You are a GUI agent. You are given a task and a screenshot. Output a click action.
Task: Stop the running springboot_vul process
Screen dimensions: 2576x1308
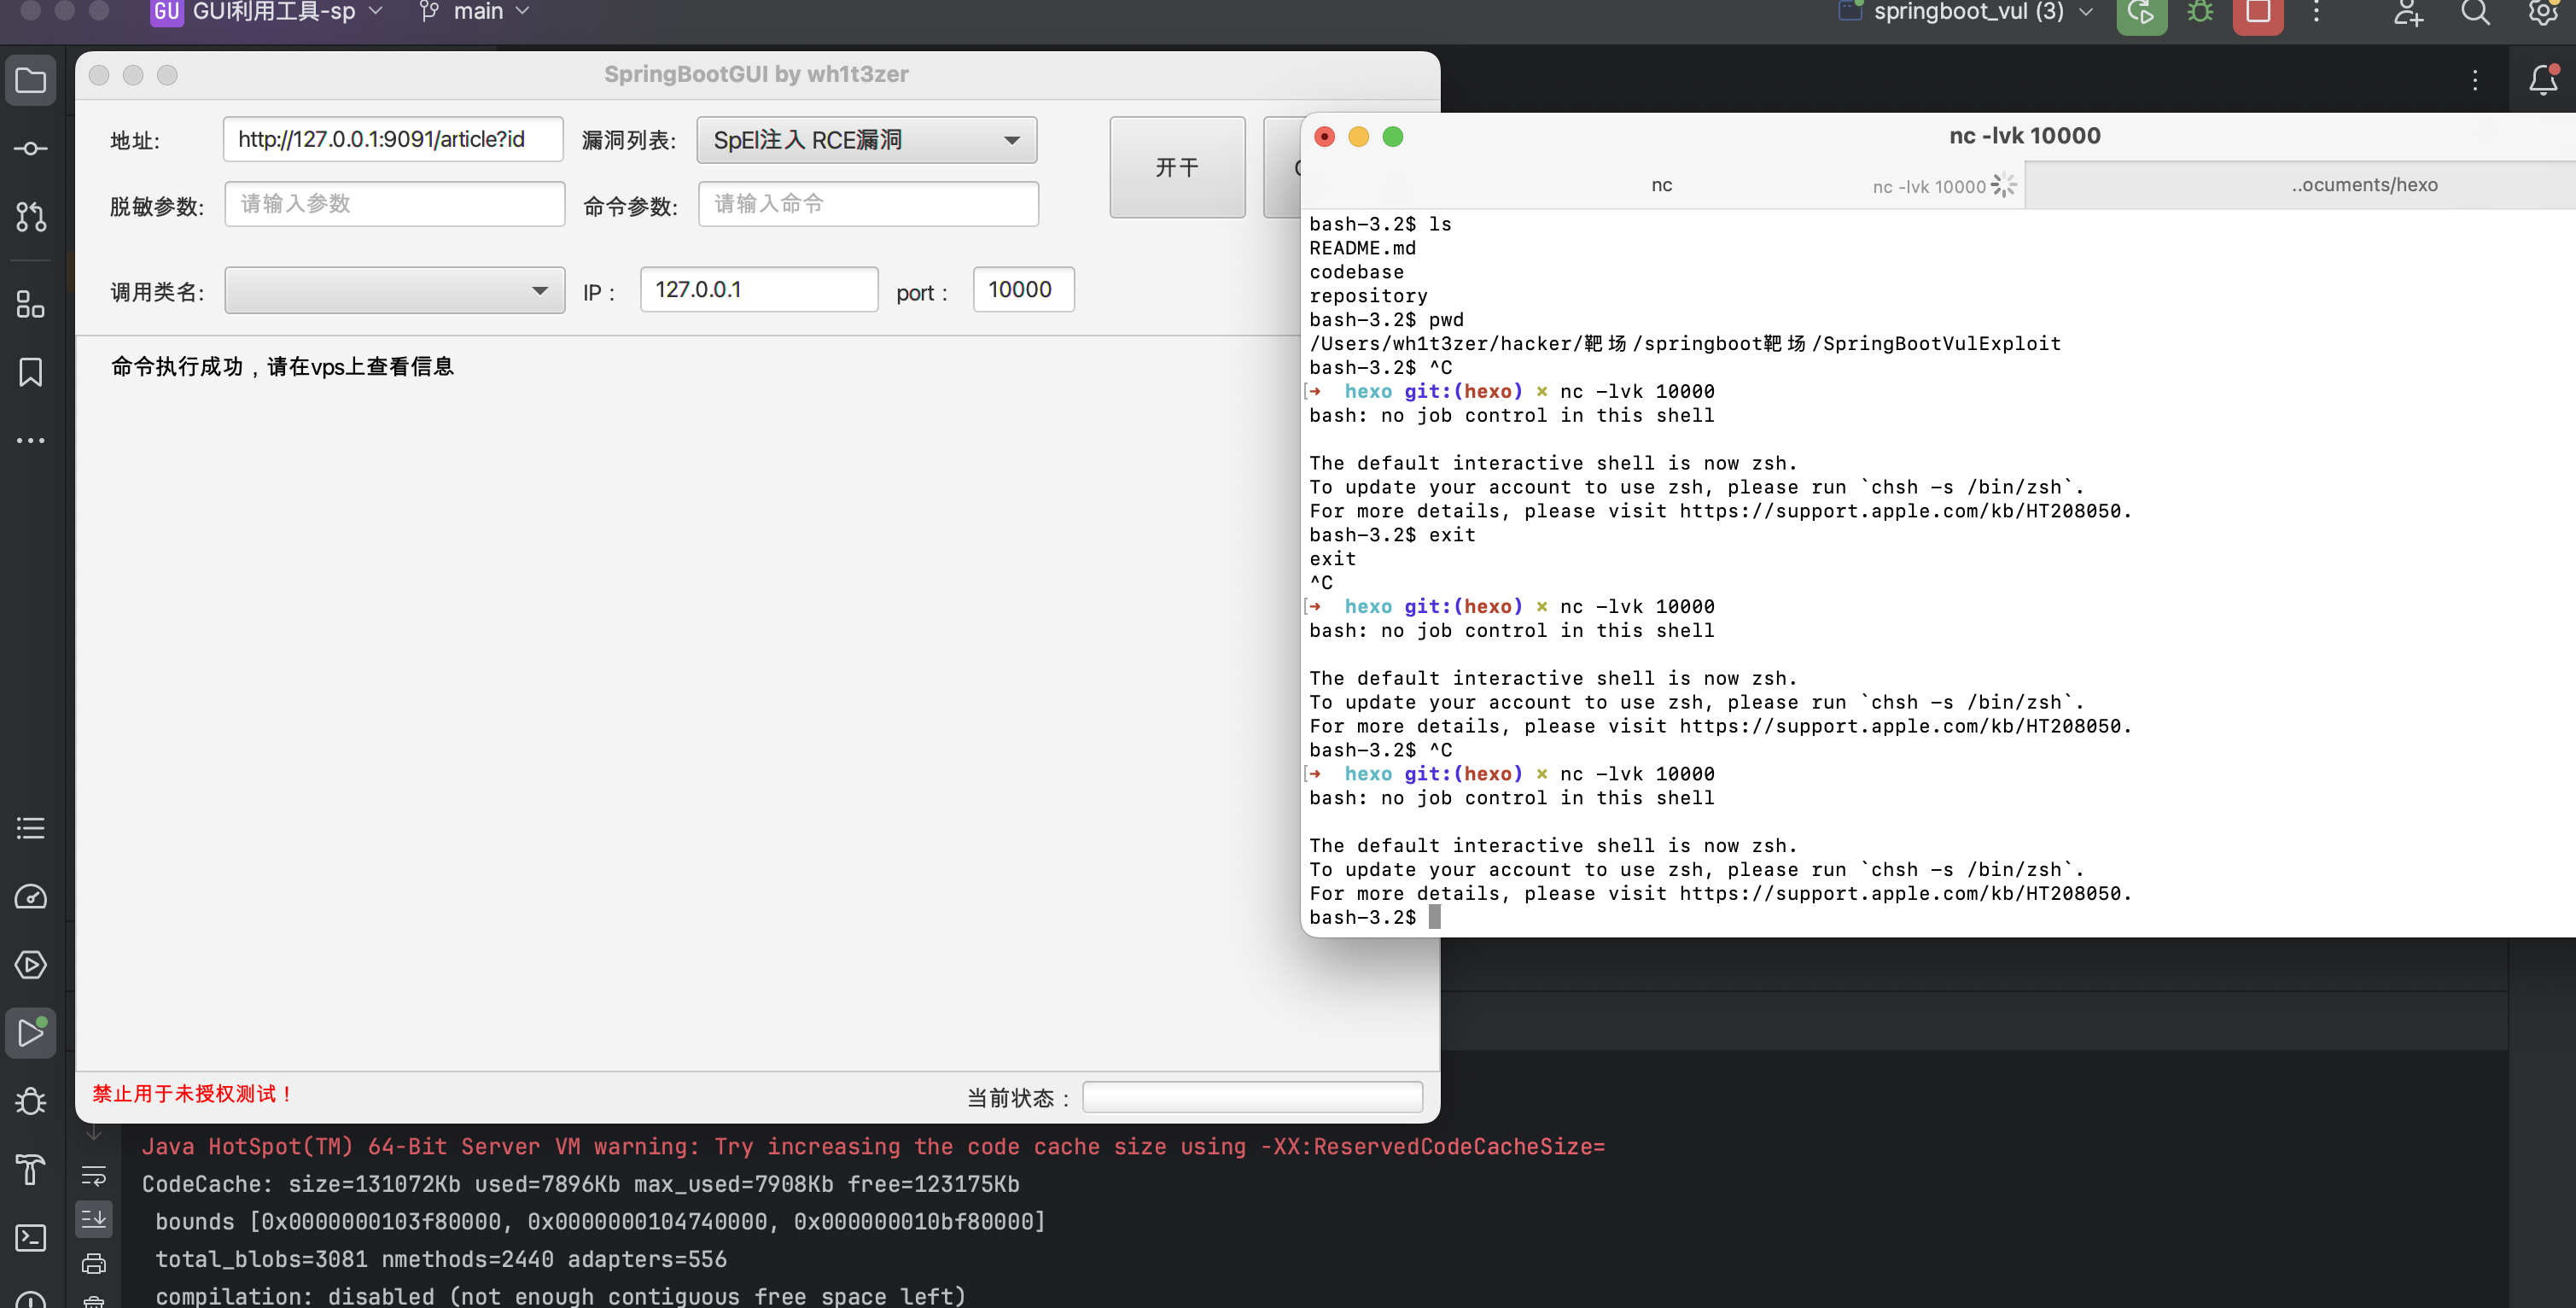pyautogui.click(x=2257, y=13)
